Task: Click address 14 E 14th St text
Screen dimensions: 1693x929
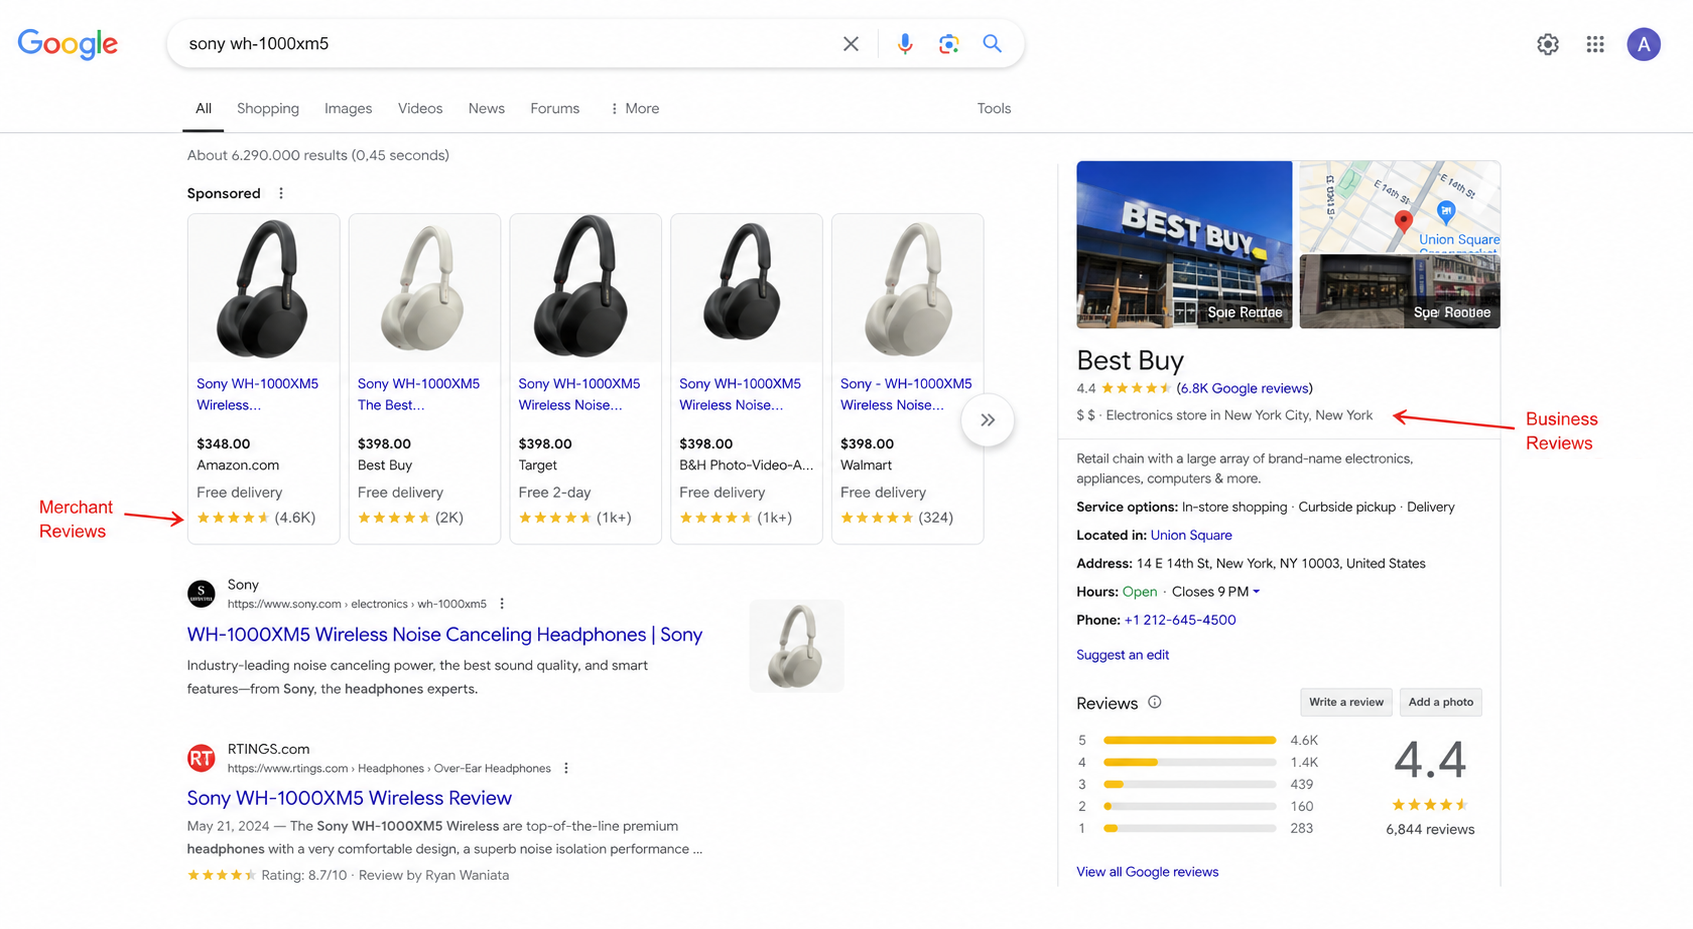Action: (1281, 563)
